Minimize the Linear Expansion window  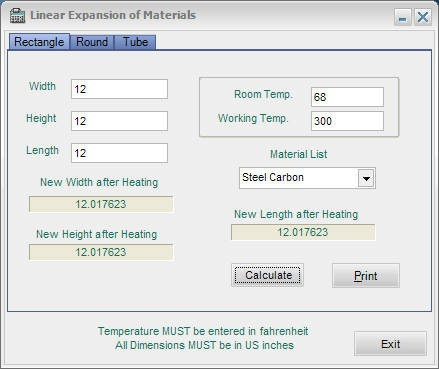tap(403, 17)
